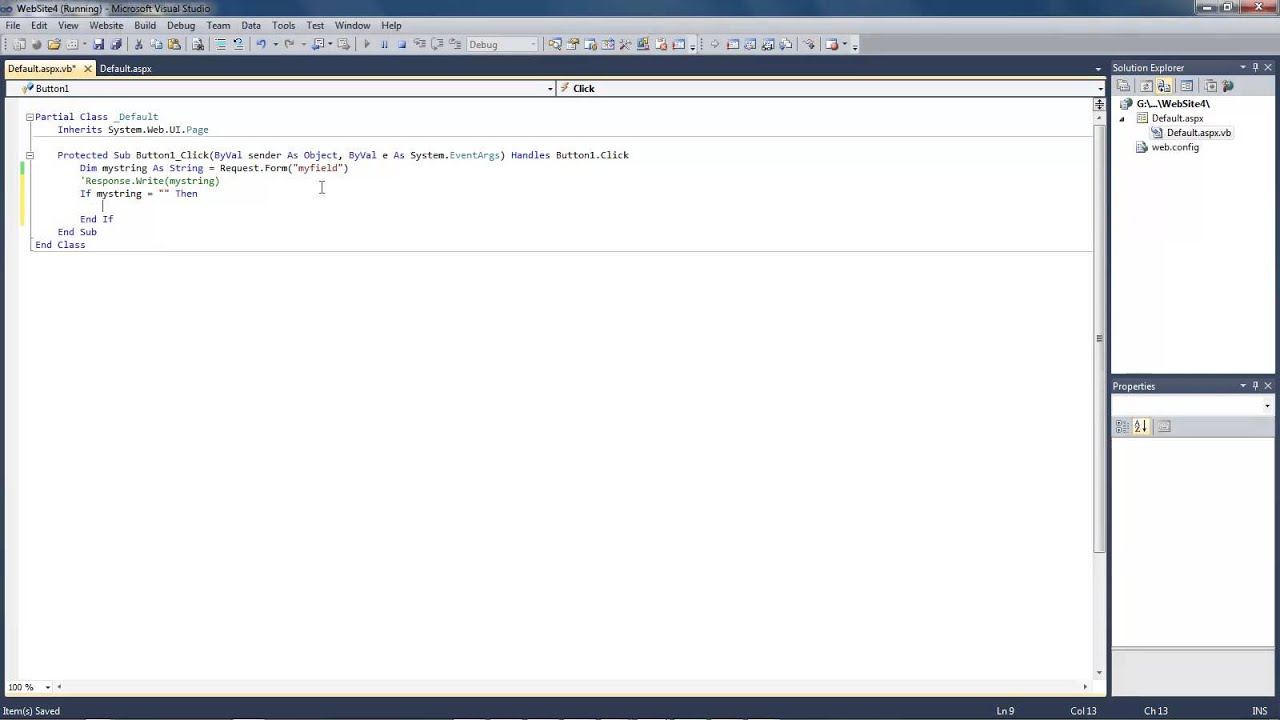Viewport: 1280px width, 720px height.
Task: Comment out the selected lines icon
Action: 220,44
